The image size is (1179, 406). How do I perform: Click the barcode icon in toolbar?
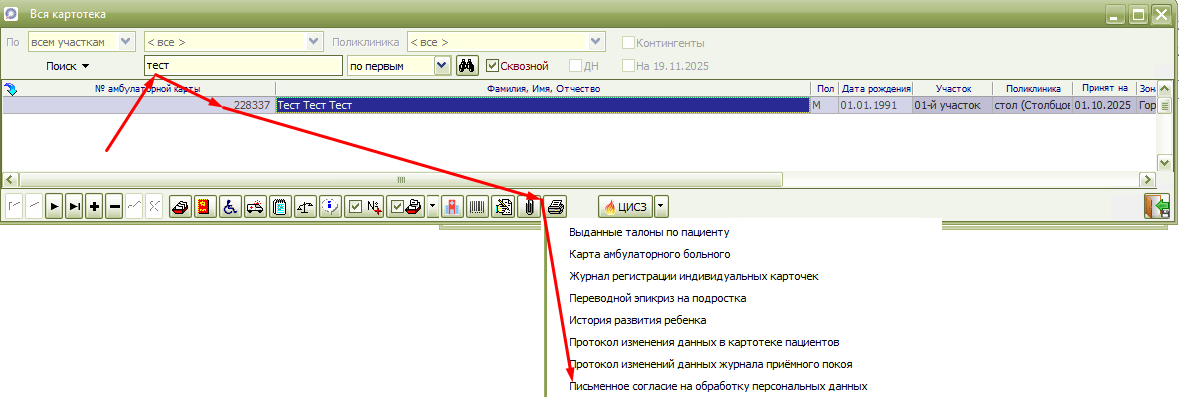[x=478, y=207]
